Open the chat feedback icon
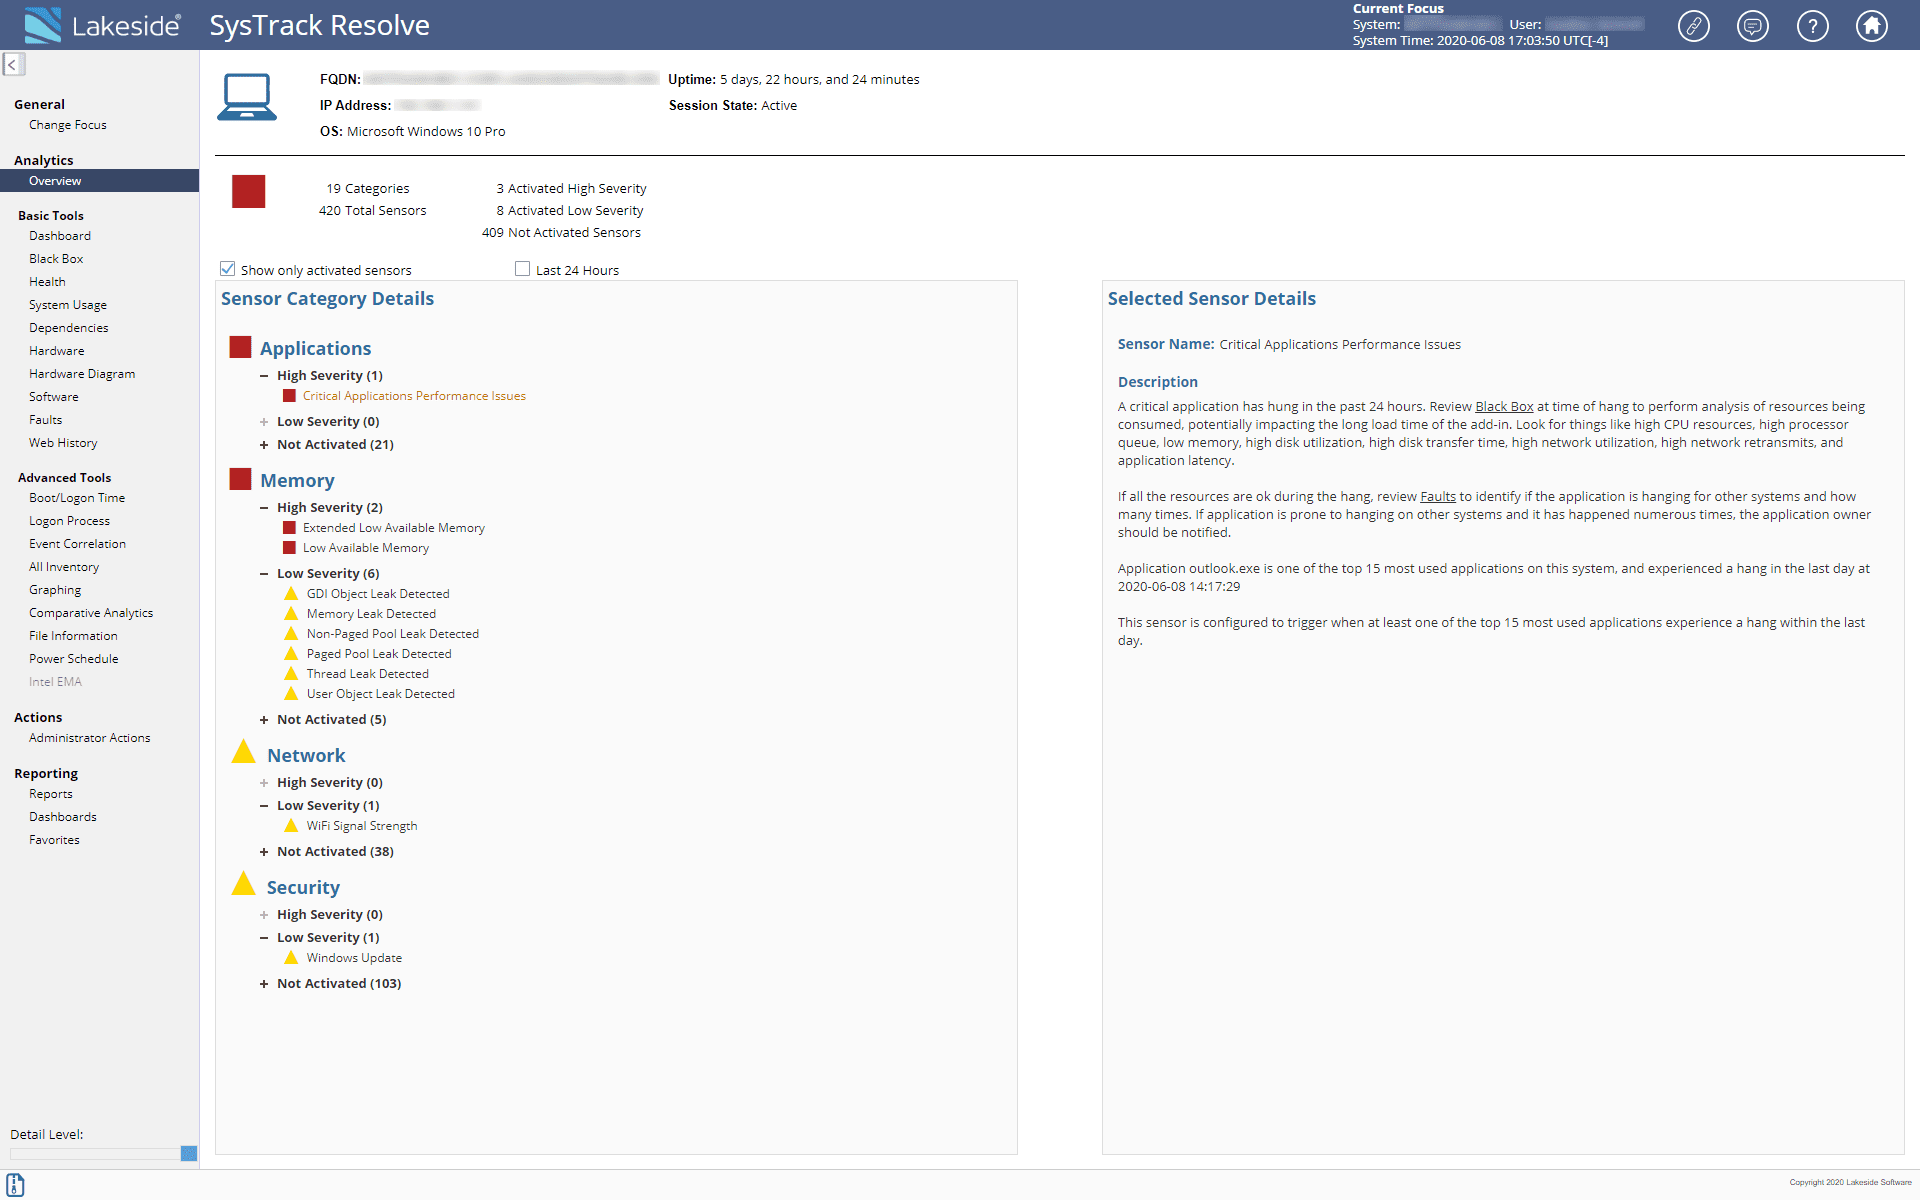The image size is (1920, 1200). tap(1752, 25)
